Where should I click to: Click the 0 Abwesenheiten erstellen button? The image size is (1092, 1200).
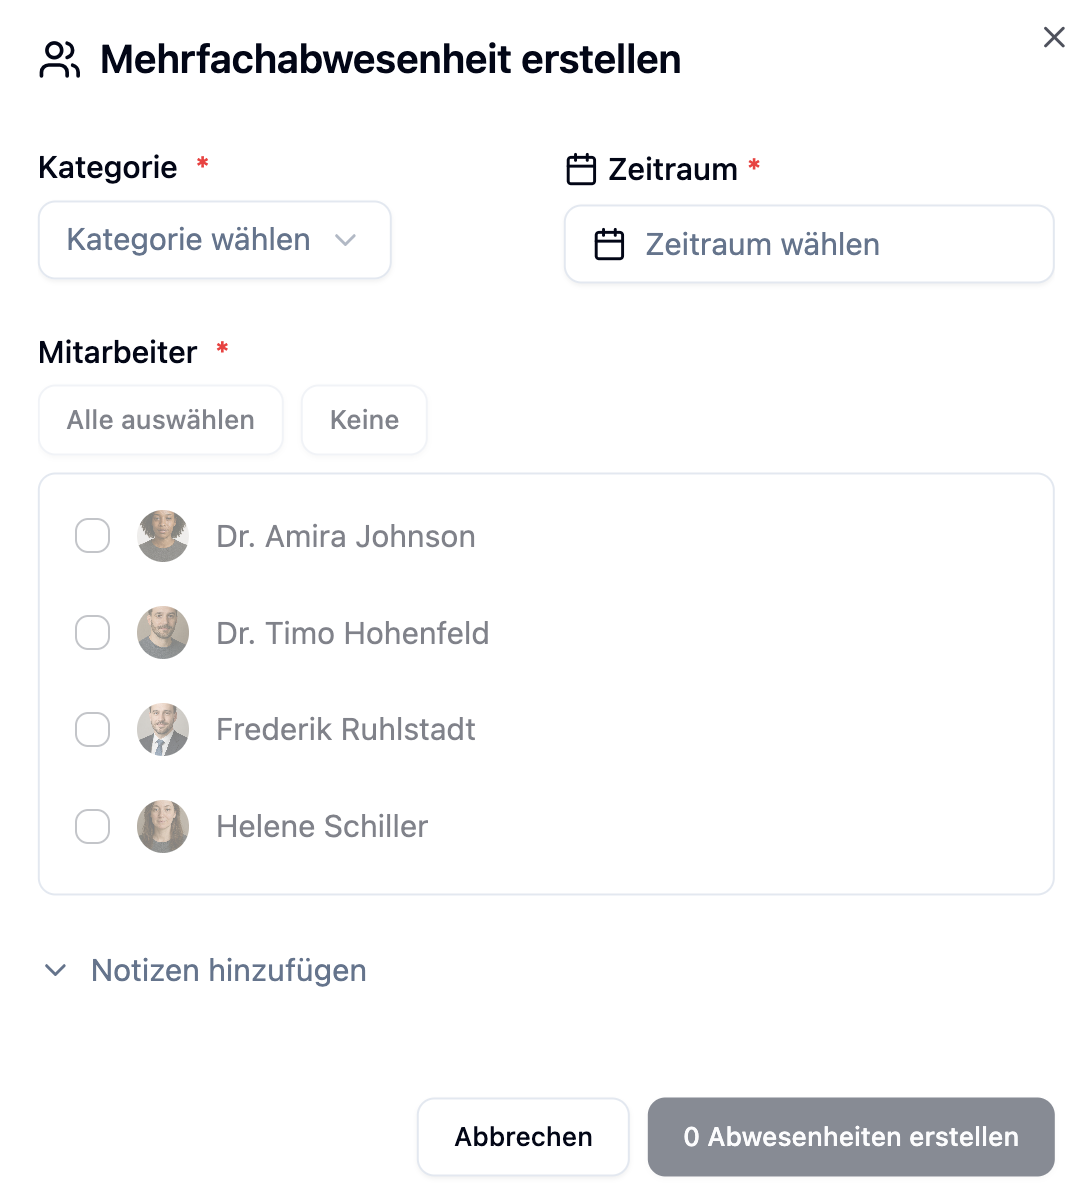point(851,1137)
